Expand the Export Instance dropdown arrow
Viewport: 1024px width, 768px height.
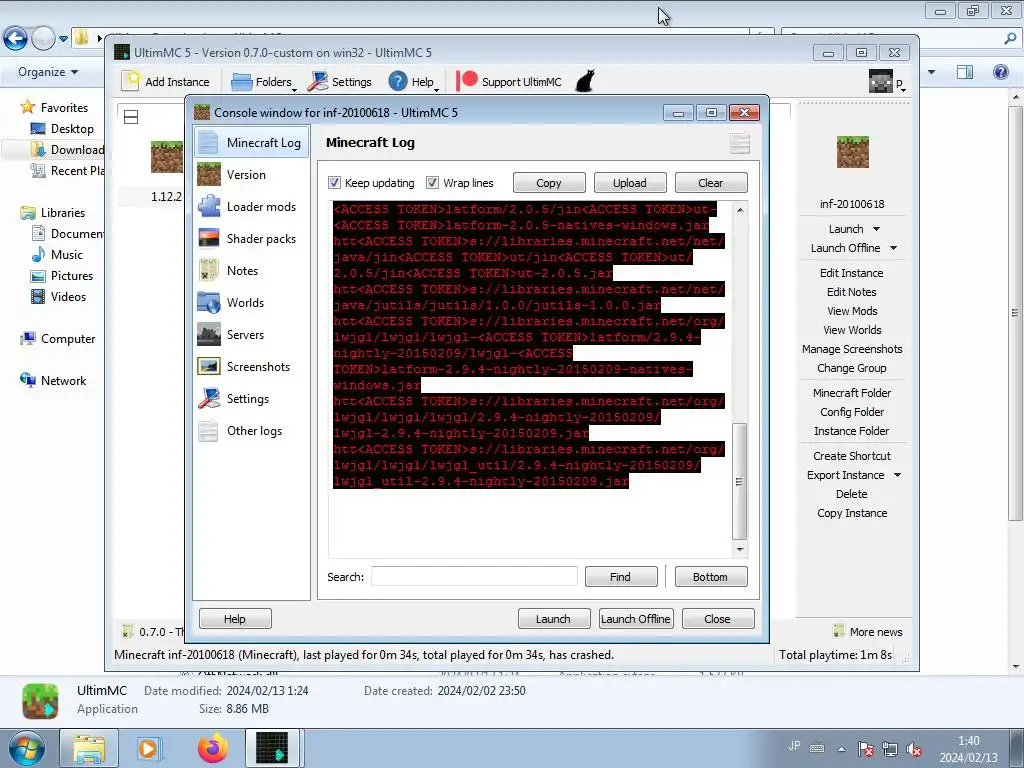click(897, 475)
